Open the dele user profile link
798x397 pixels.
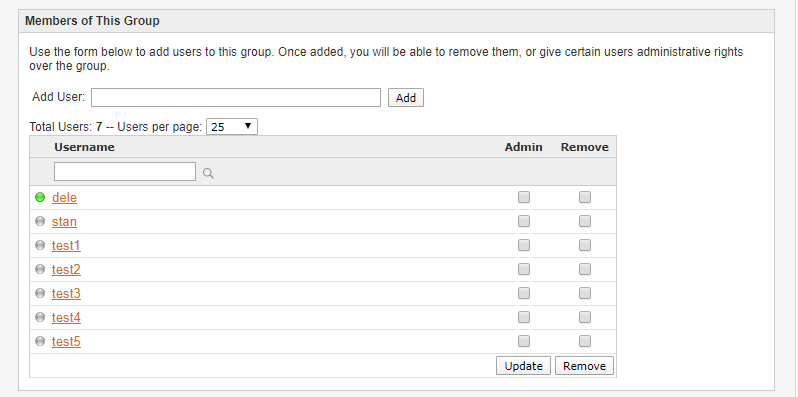pos(65,197)
